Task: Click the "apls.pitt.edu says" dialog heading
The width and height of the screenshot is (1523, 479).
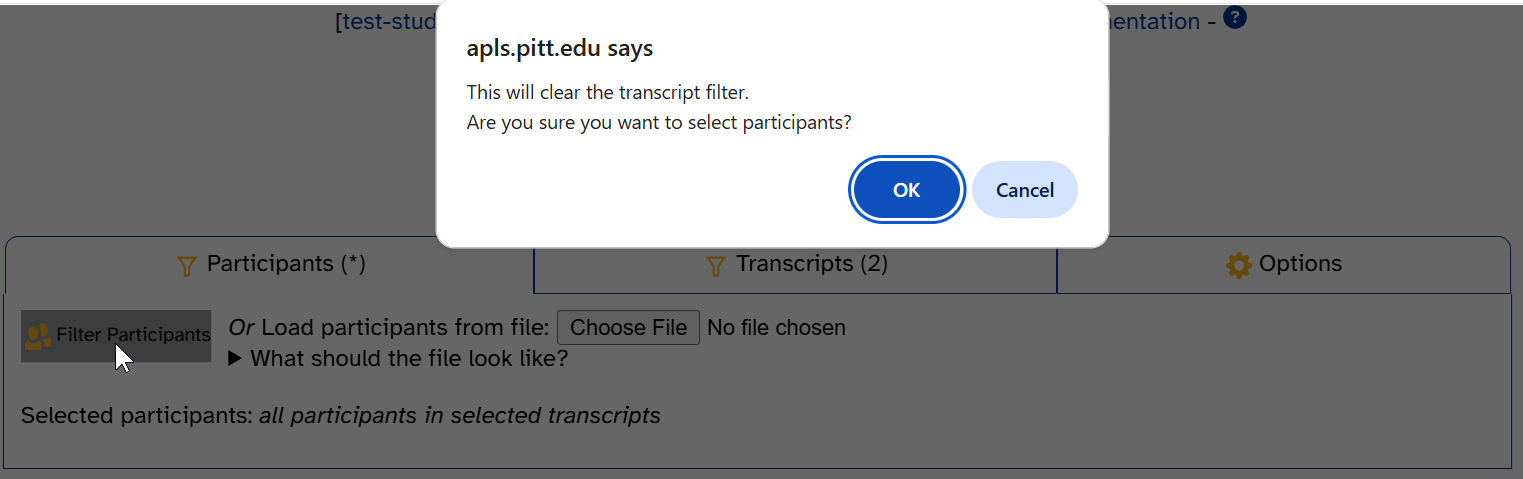Action: [560, 49]
